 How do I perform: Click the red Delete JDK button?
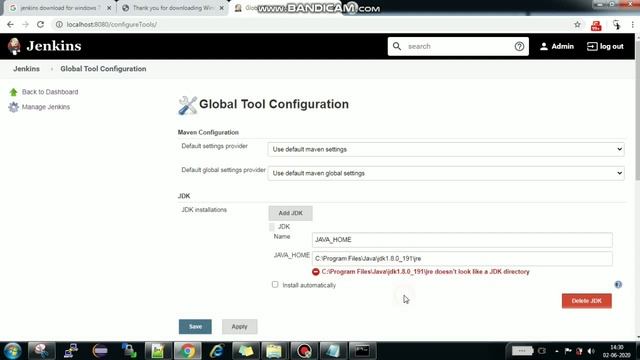(587, 301)
